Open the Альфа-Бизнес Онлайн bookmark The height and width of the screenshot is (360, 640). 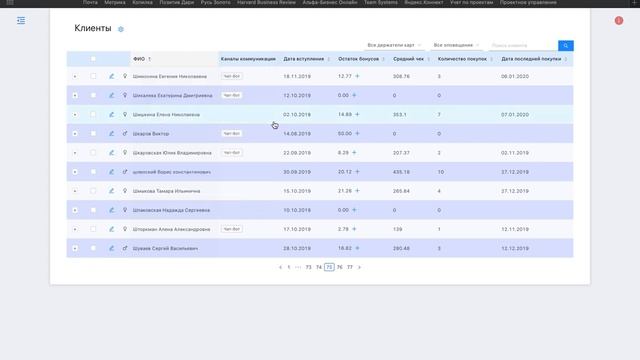(330, 2)
